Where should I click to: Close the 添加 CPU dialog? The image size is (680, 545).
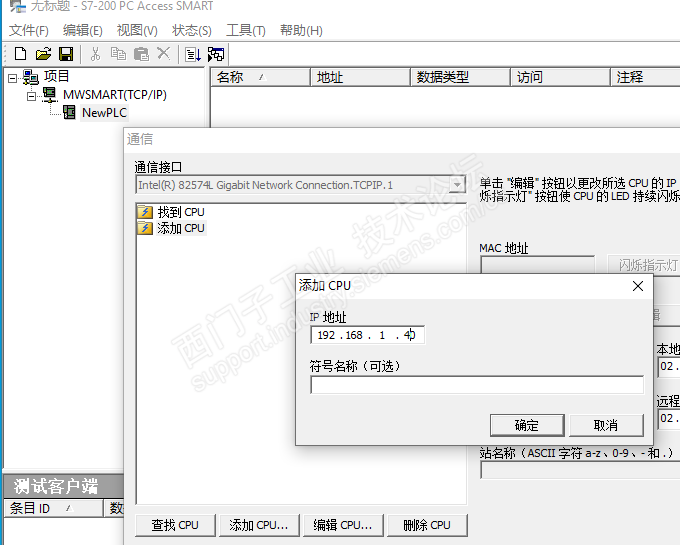click(x=638, y=286)
